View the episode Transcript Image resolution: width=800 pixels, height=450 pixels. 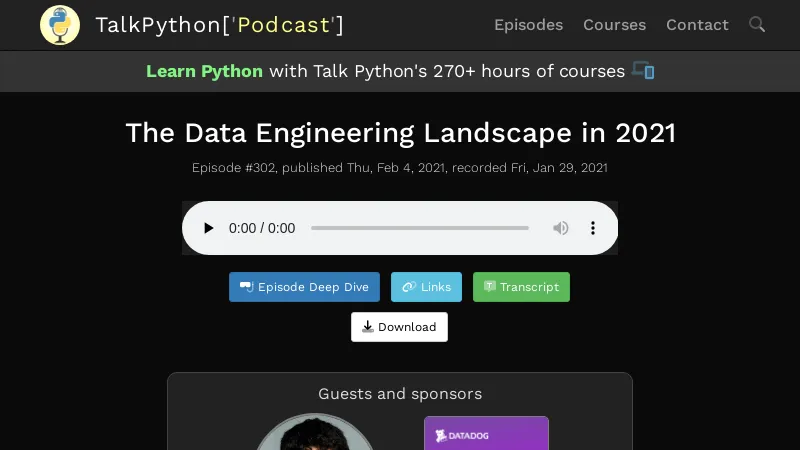tap(521, 287)
